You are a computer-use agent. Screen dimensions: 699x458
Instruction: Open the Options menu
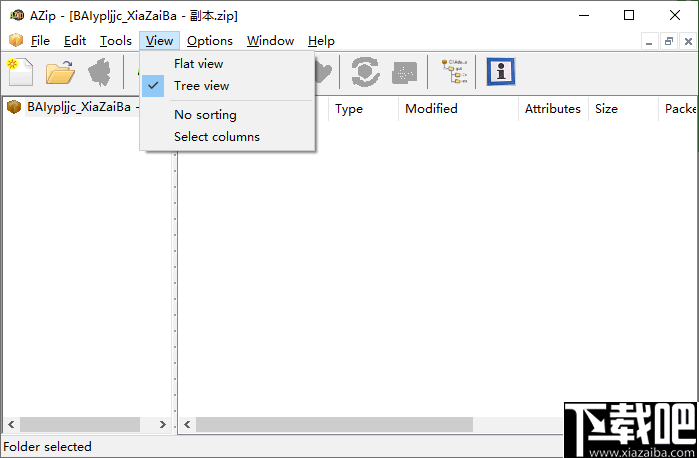(210, 41)
